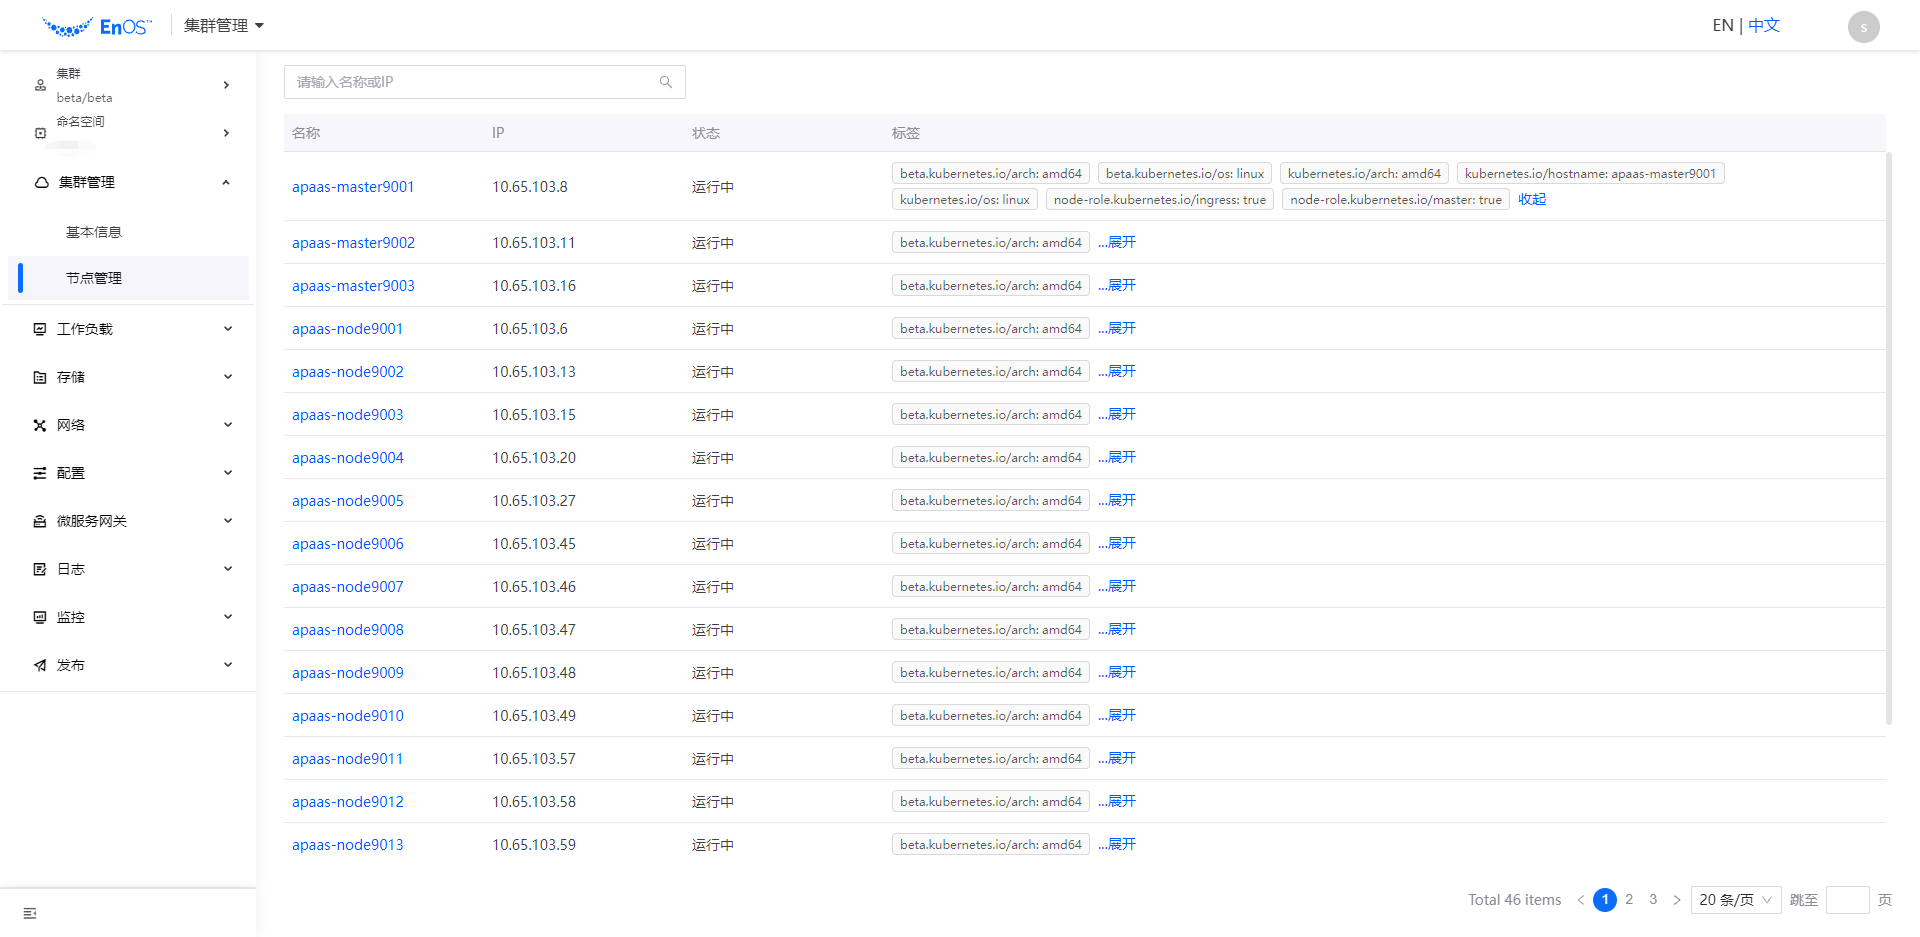
Task: Collapse the sidebar via bottom-left icon
Action: [x=29, y=913]
